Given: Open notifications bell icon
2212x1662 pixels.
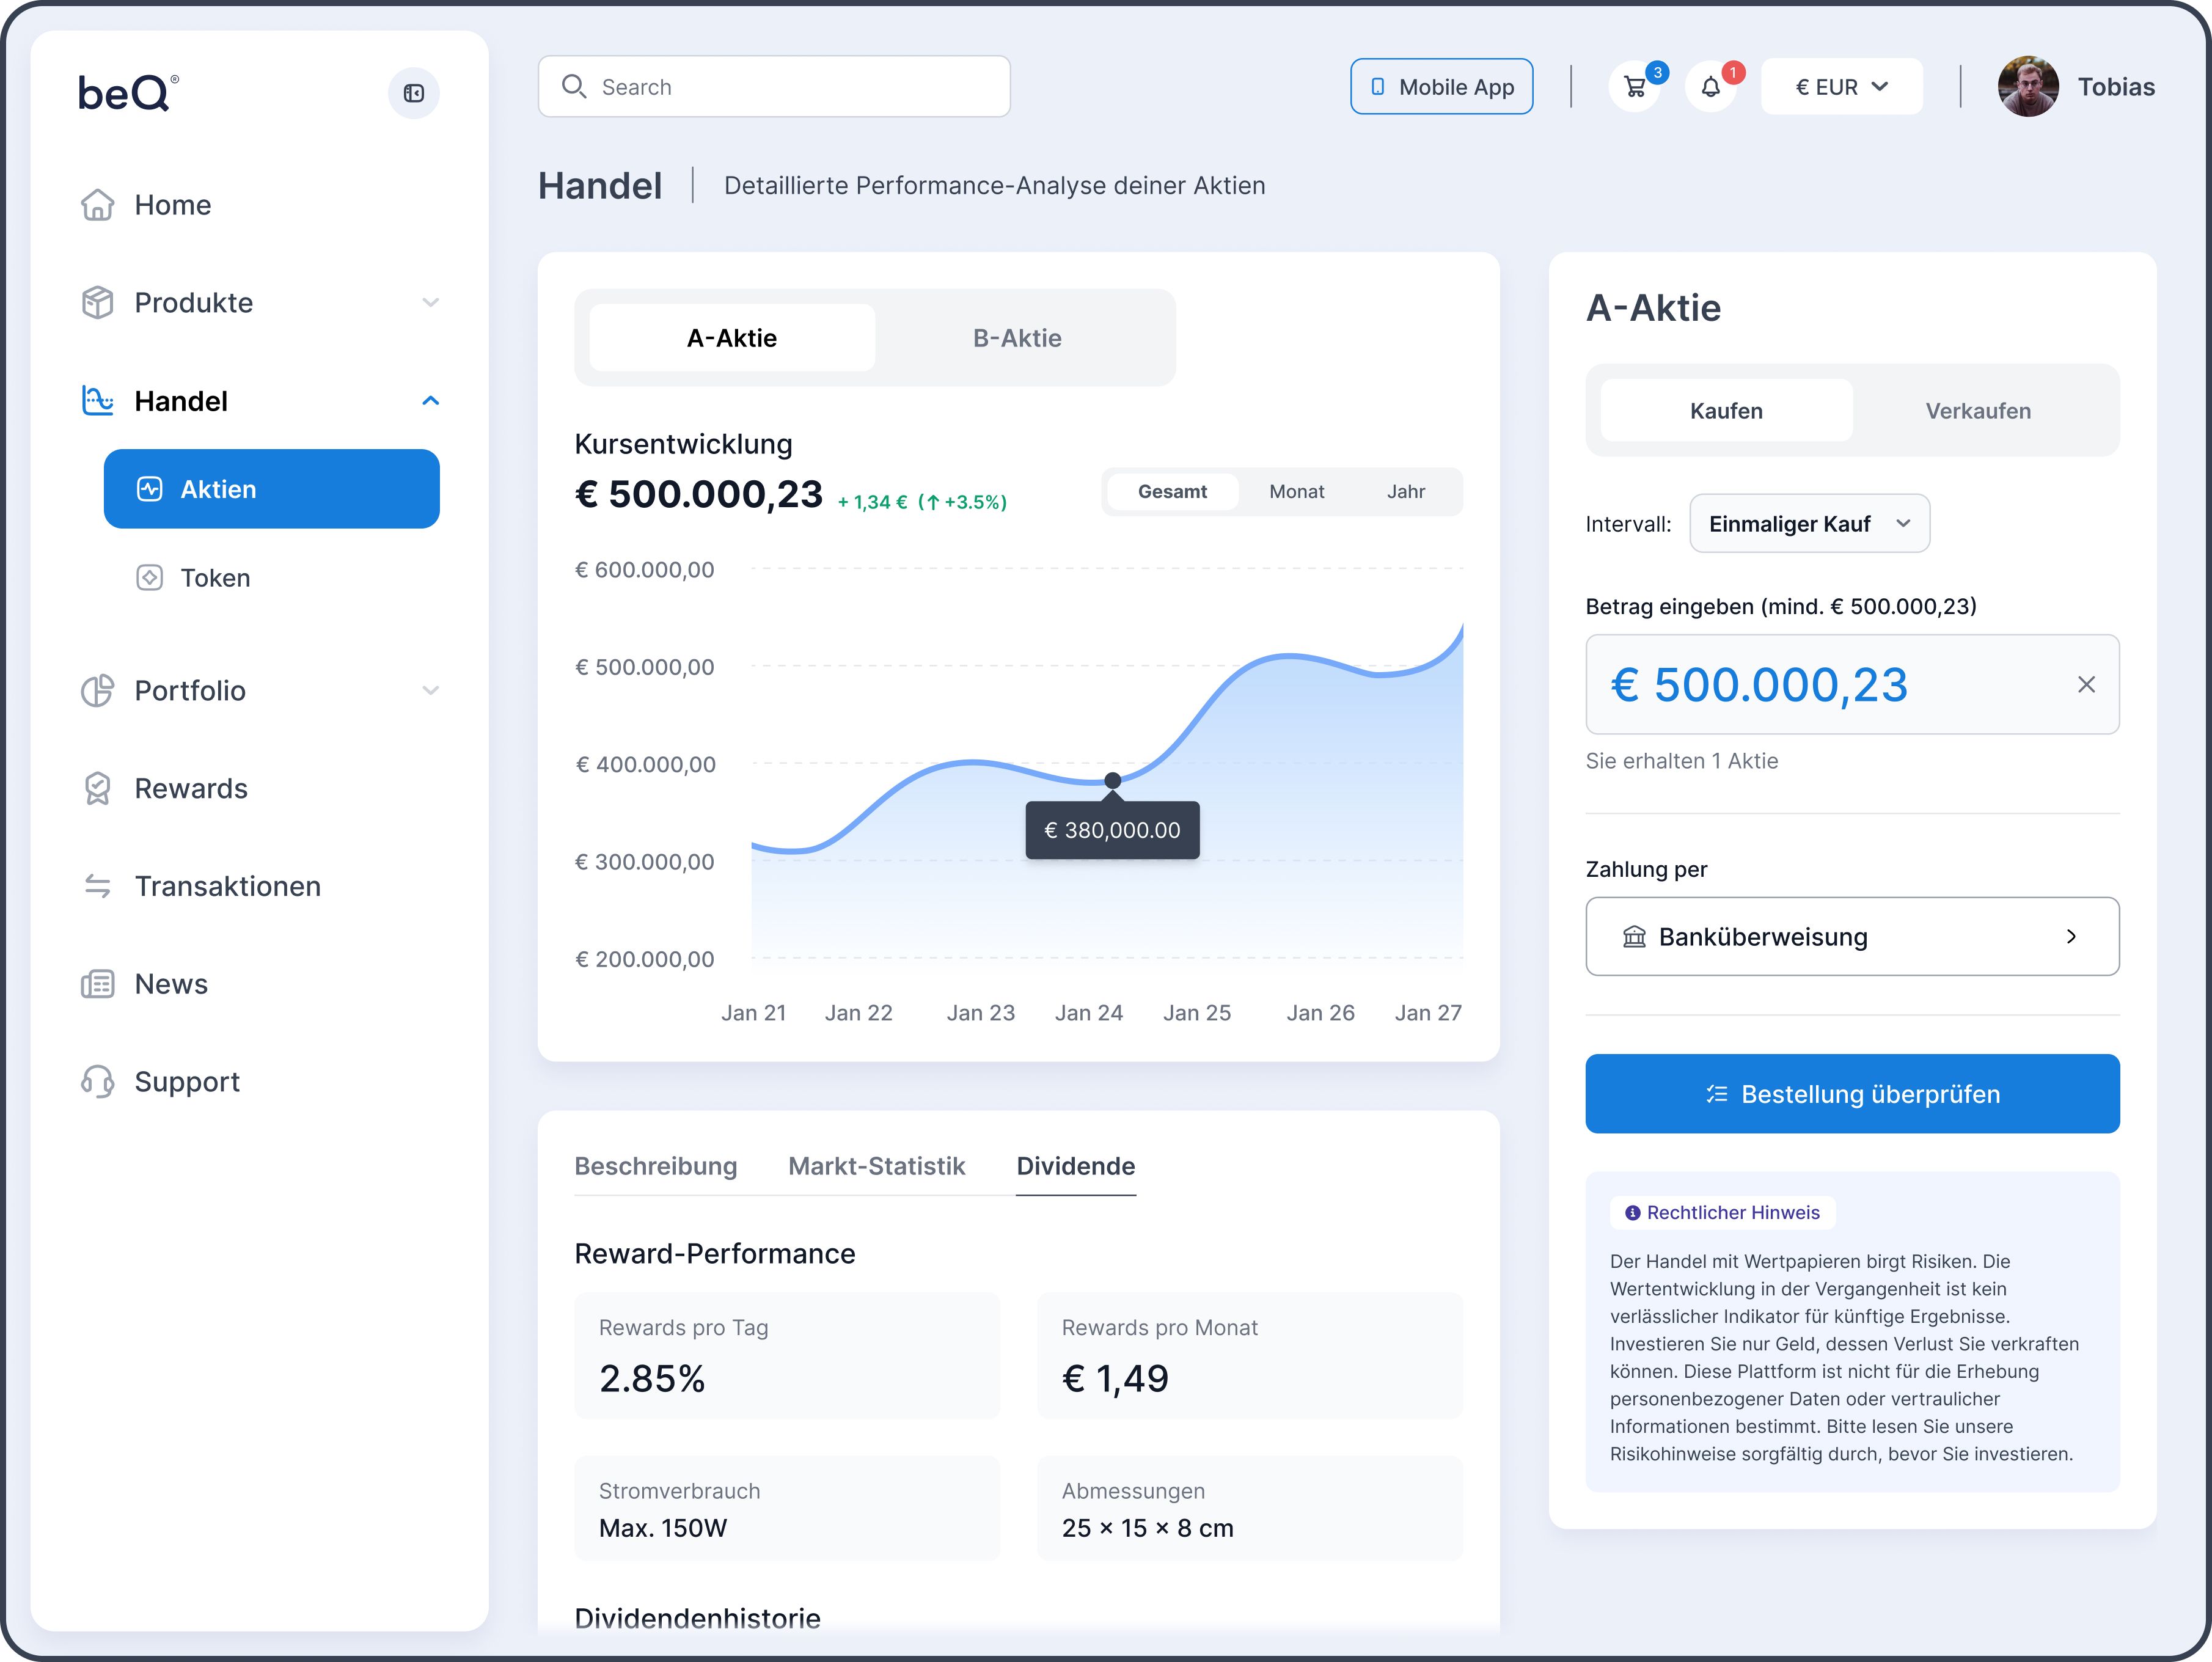Looking at the screenshot, I should (x=1711, y=87).
